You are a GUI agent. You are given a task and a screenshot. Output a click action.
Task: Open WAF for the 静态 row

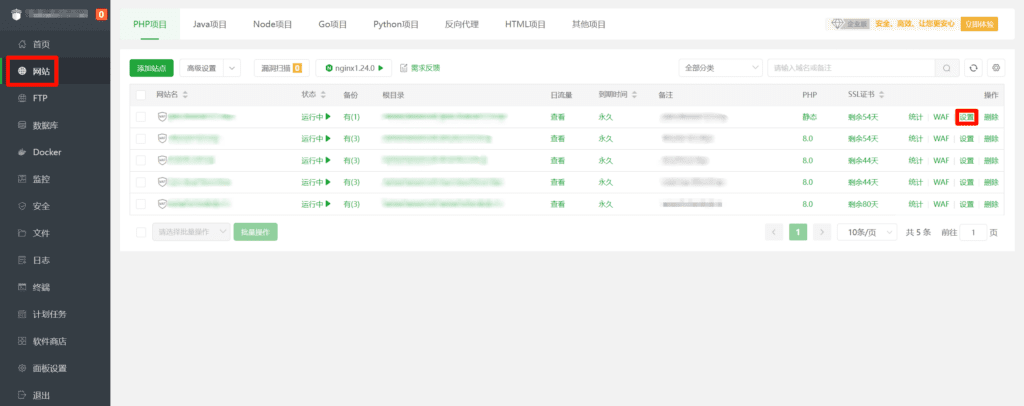[941, 117]
